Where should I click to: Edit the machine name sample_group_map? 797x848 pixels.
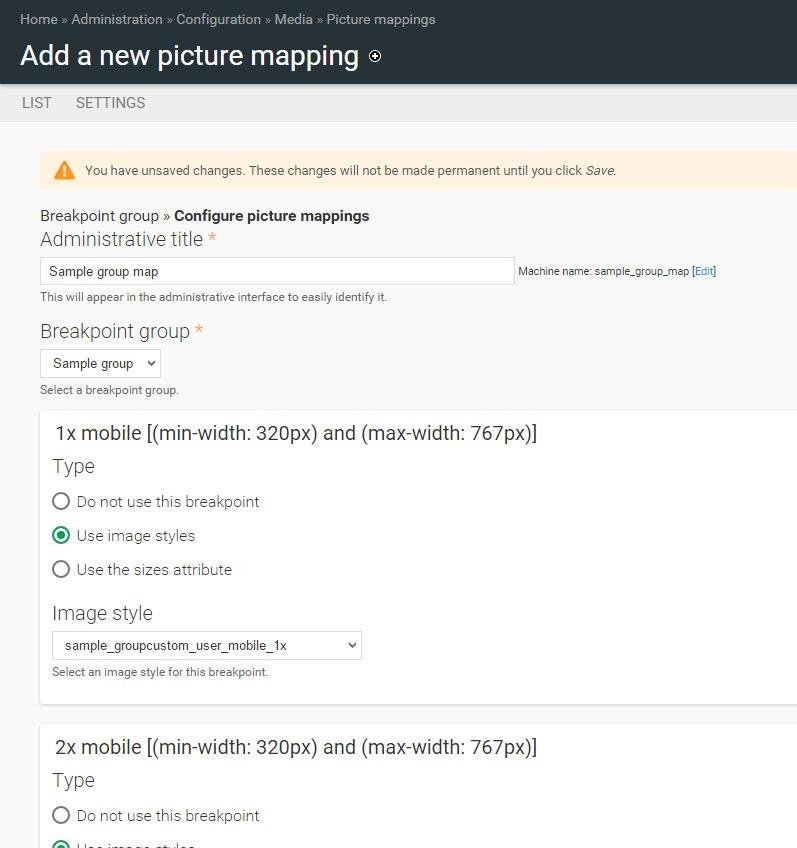[704, 271]
